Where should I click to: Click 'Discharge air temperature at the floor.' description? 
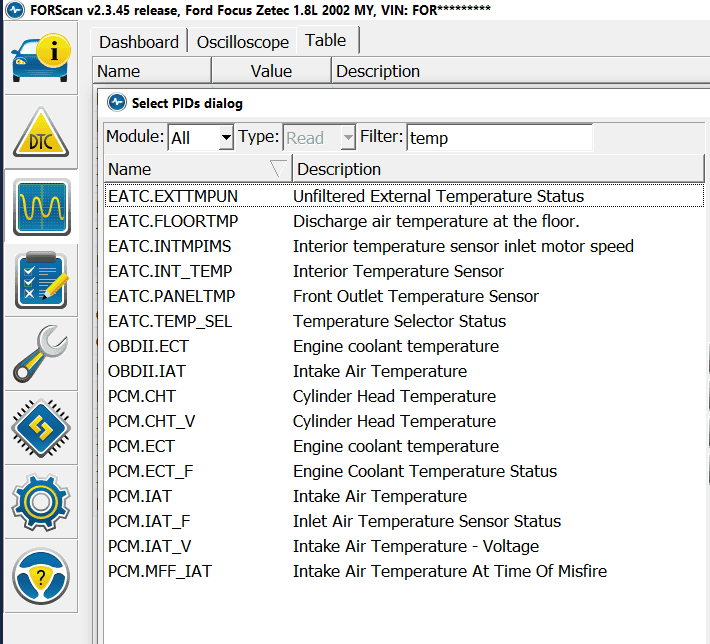(436, 221)
